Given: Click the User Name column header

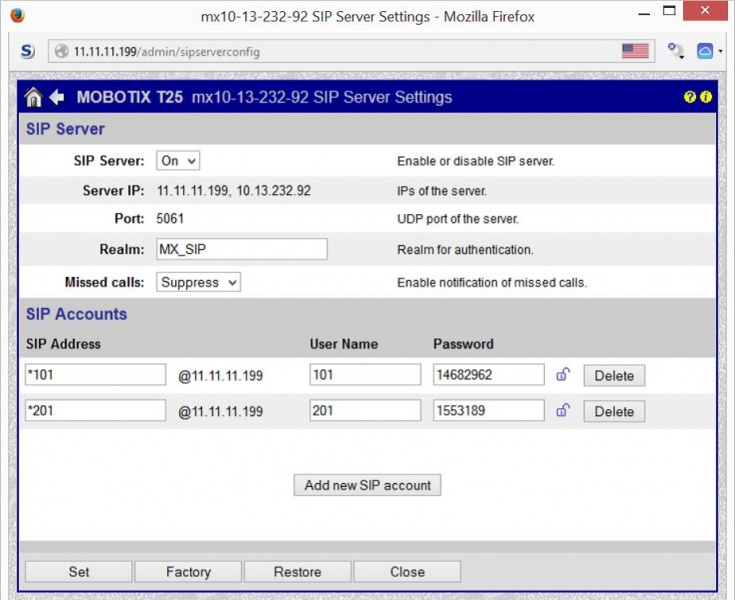Looking at the screenshot, I should tap(344, 344).
